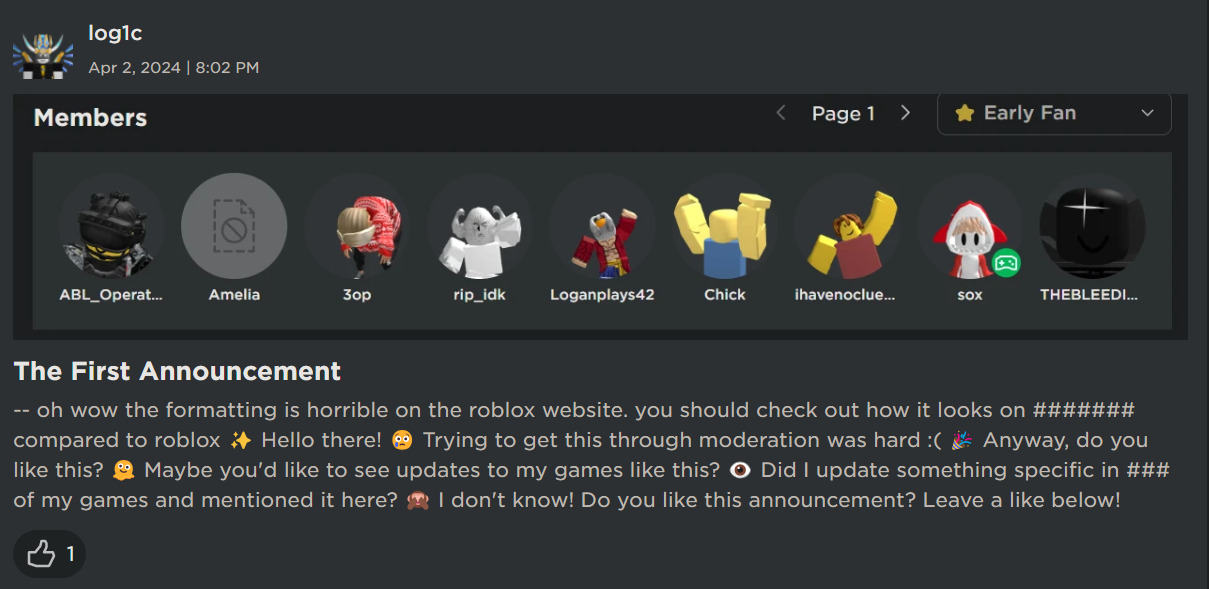Expand the Early Fan rank dropdown

(1146, 113)
